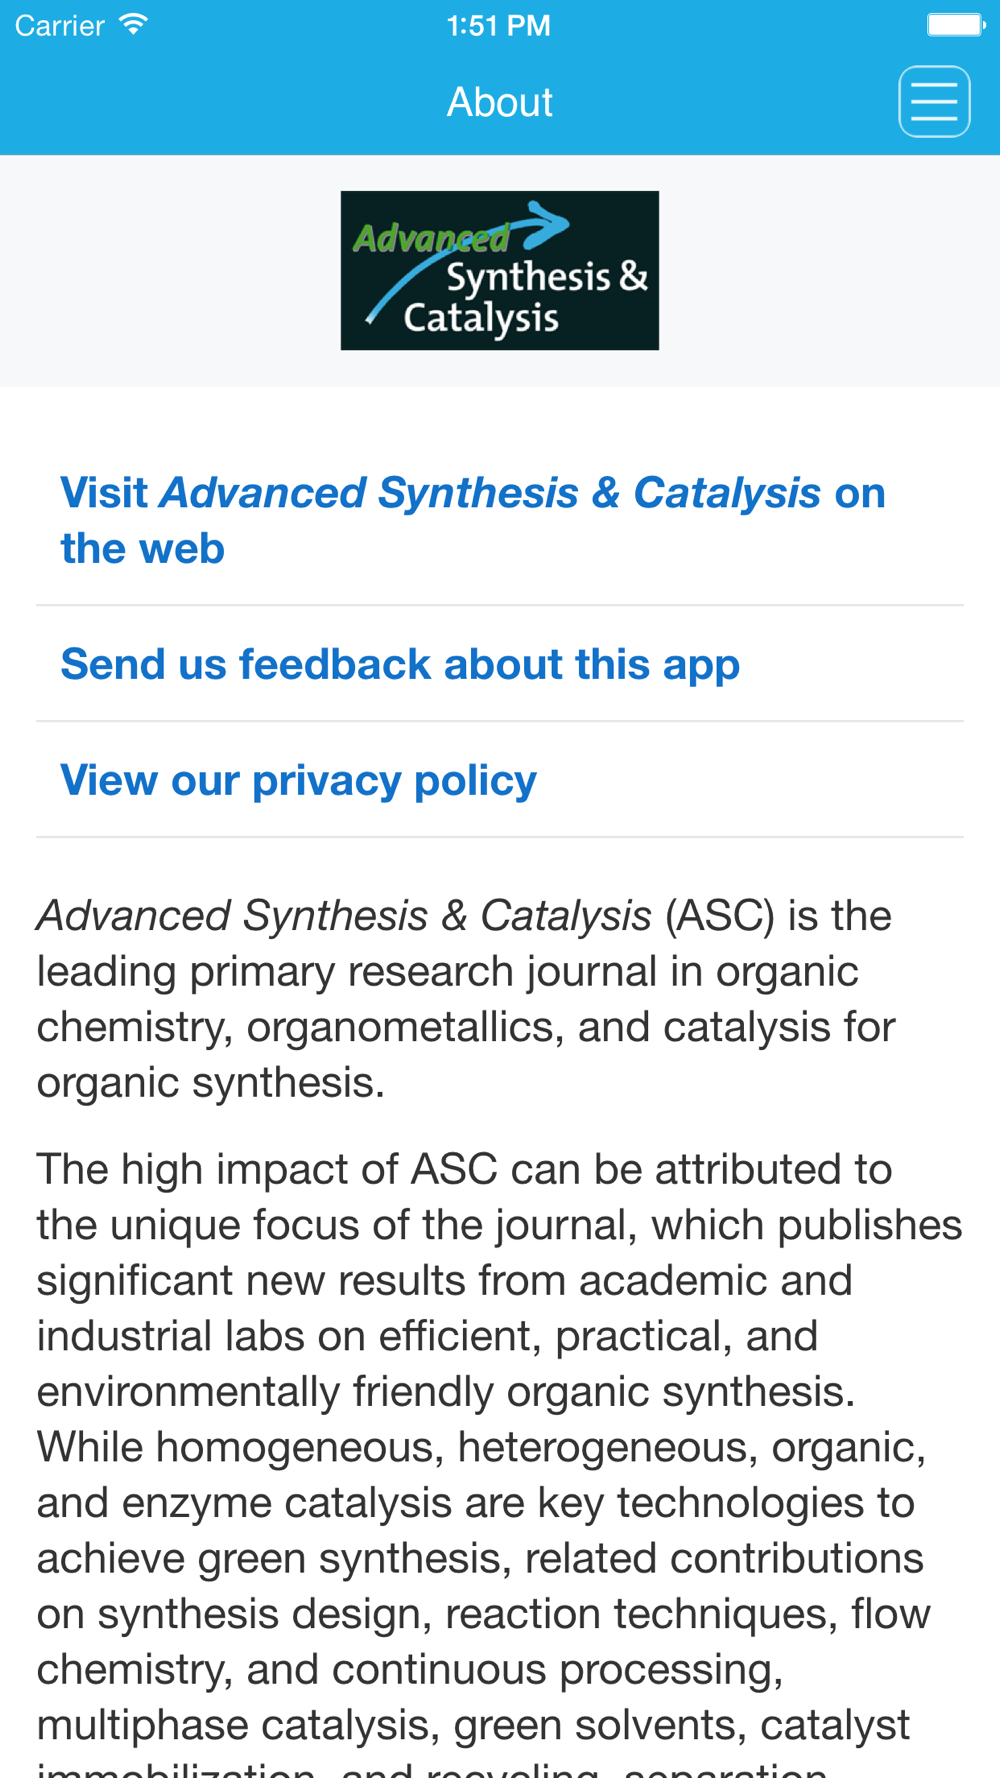This screenshot has height=1778, width=1000.
Task: Tap the Advanced Synthesis & Catalysis logo
Action: pyautogui.click(x=500, y=270)
